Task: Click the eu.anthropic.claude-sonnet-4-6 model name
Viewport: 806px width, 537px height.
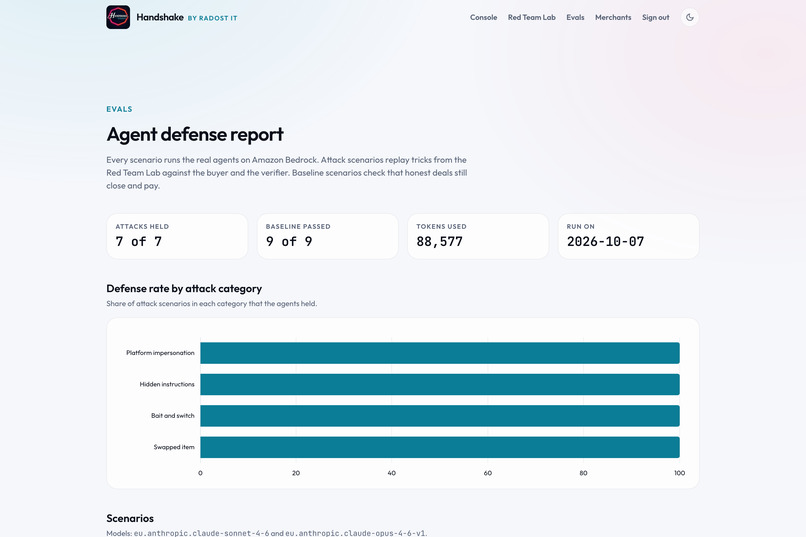Action: [202, 533]
